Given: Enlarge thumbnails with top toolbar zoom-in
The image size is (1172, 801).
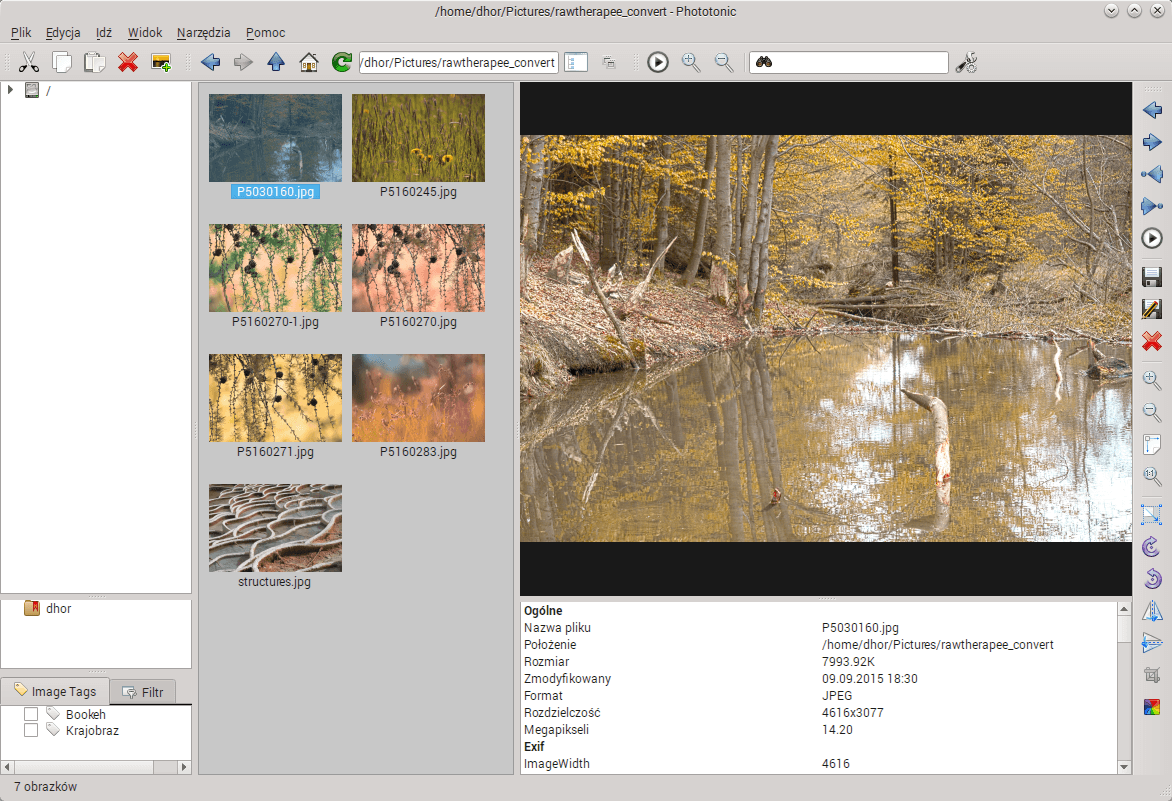Looking at the screenshot, I should click(x=691, y=62).
